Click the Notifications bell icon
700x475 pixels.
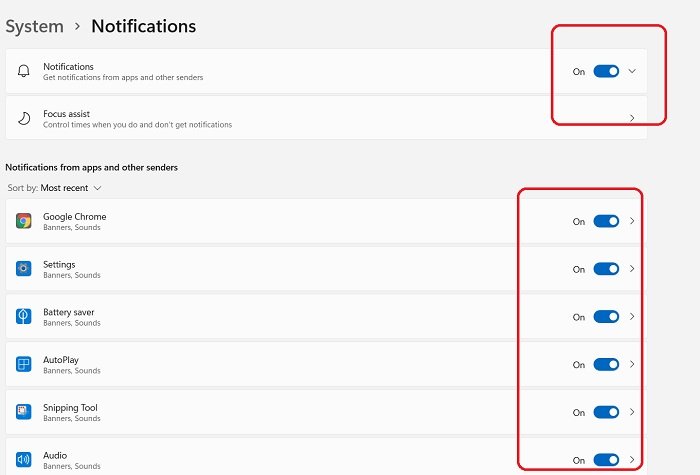coord(24,71)
